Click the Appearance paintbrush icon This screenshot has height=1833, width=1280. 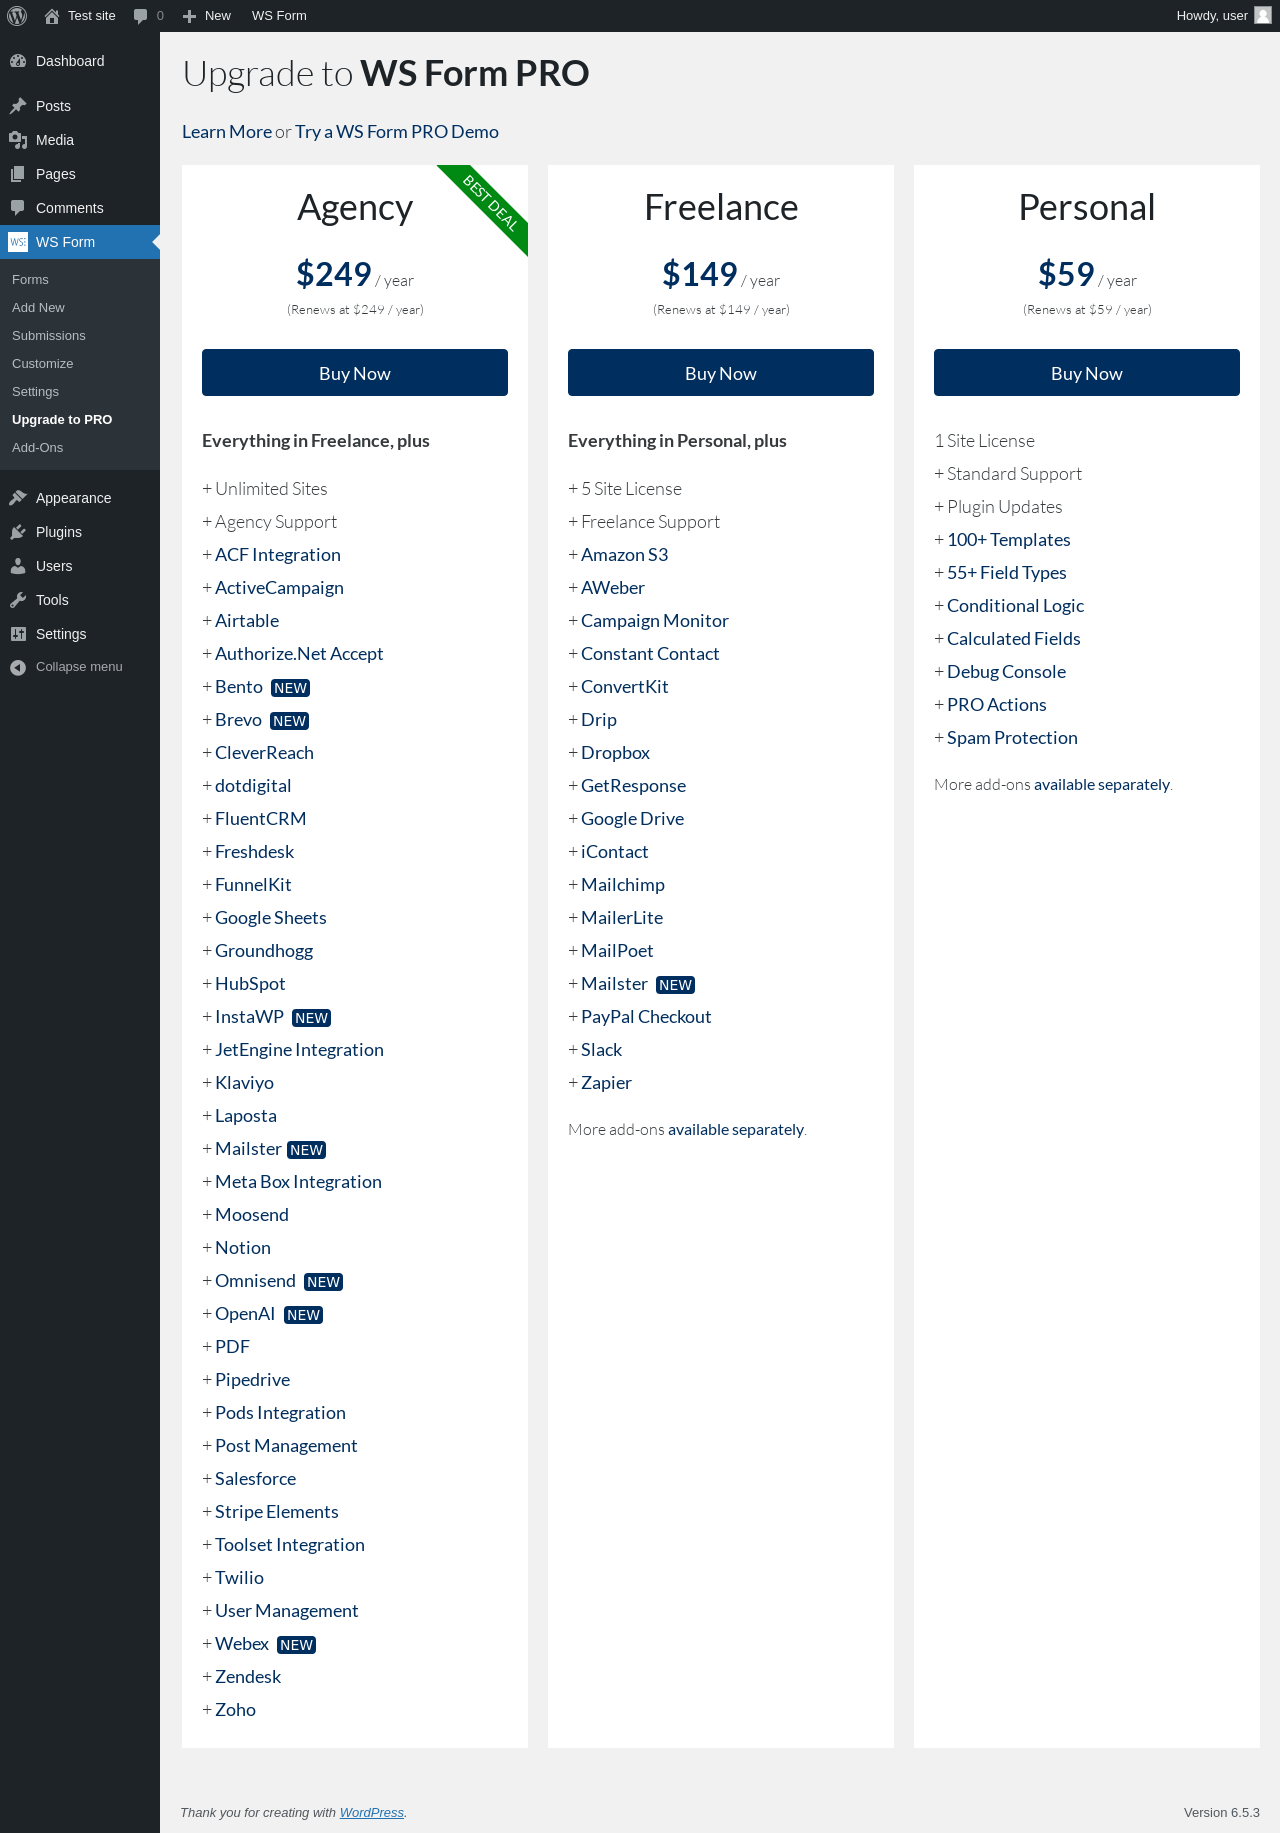18,498
